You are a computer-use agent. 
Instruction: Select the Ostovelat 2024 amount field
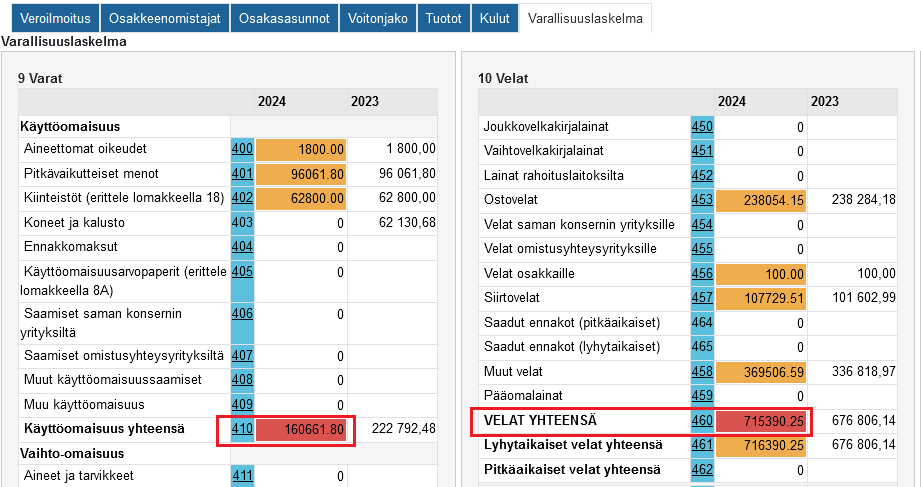click(x=762, y=200)
